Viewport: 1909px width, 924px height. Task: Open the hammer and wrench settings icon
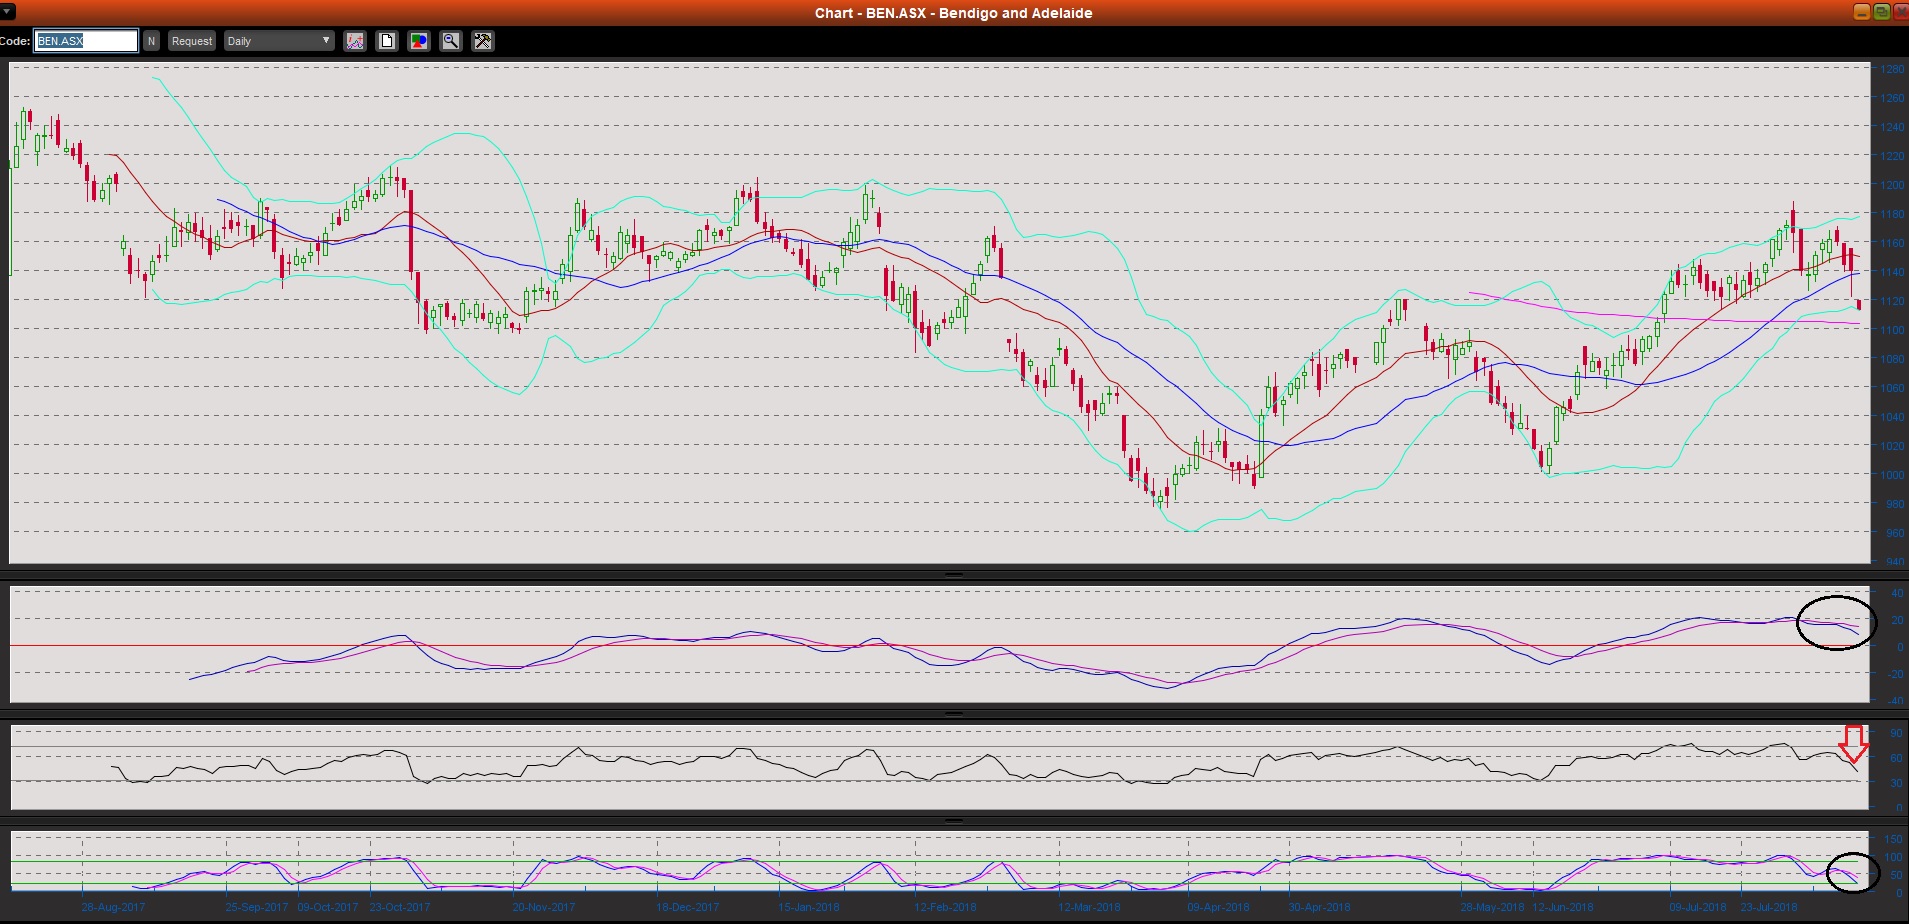coord(483,41)
